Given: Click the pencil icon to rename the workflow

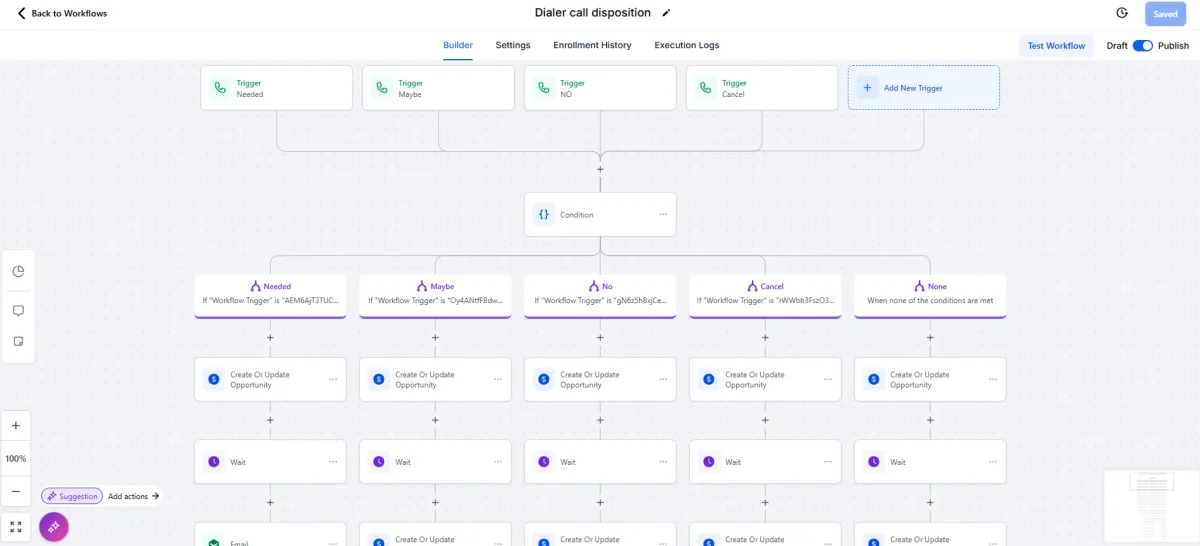Looking at the screenshot, I should tap(667, 13).
